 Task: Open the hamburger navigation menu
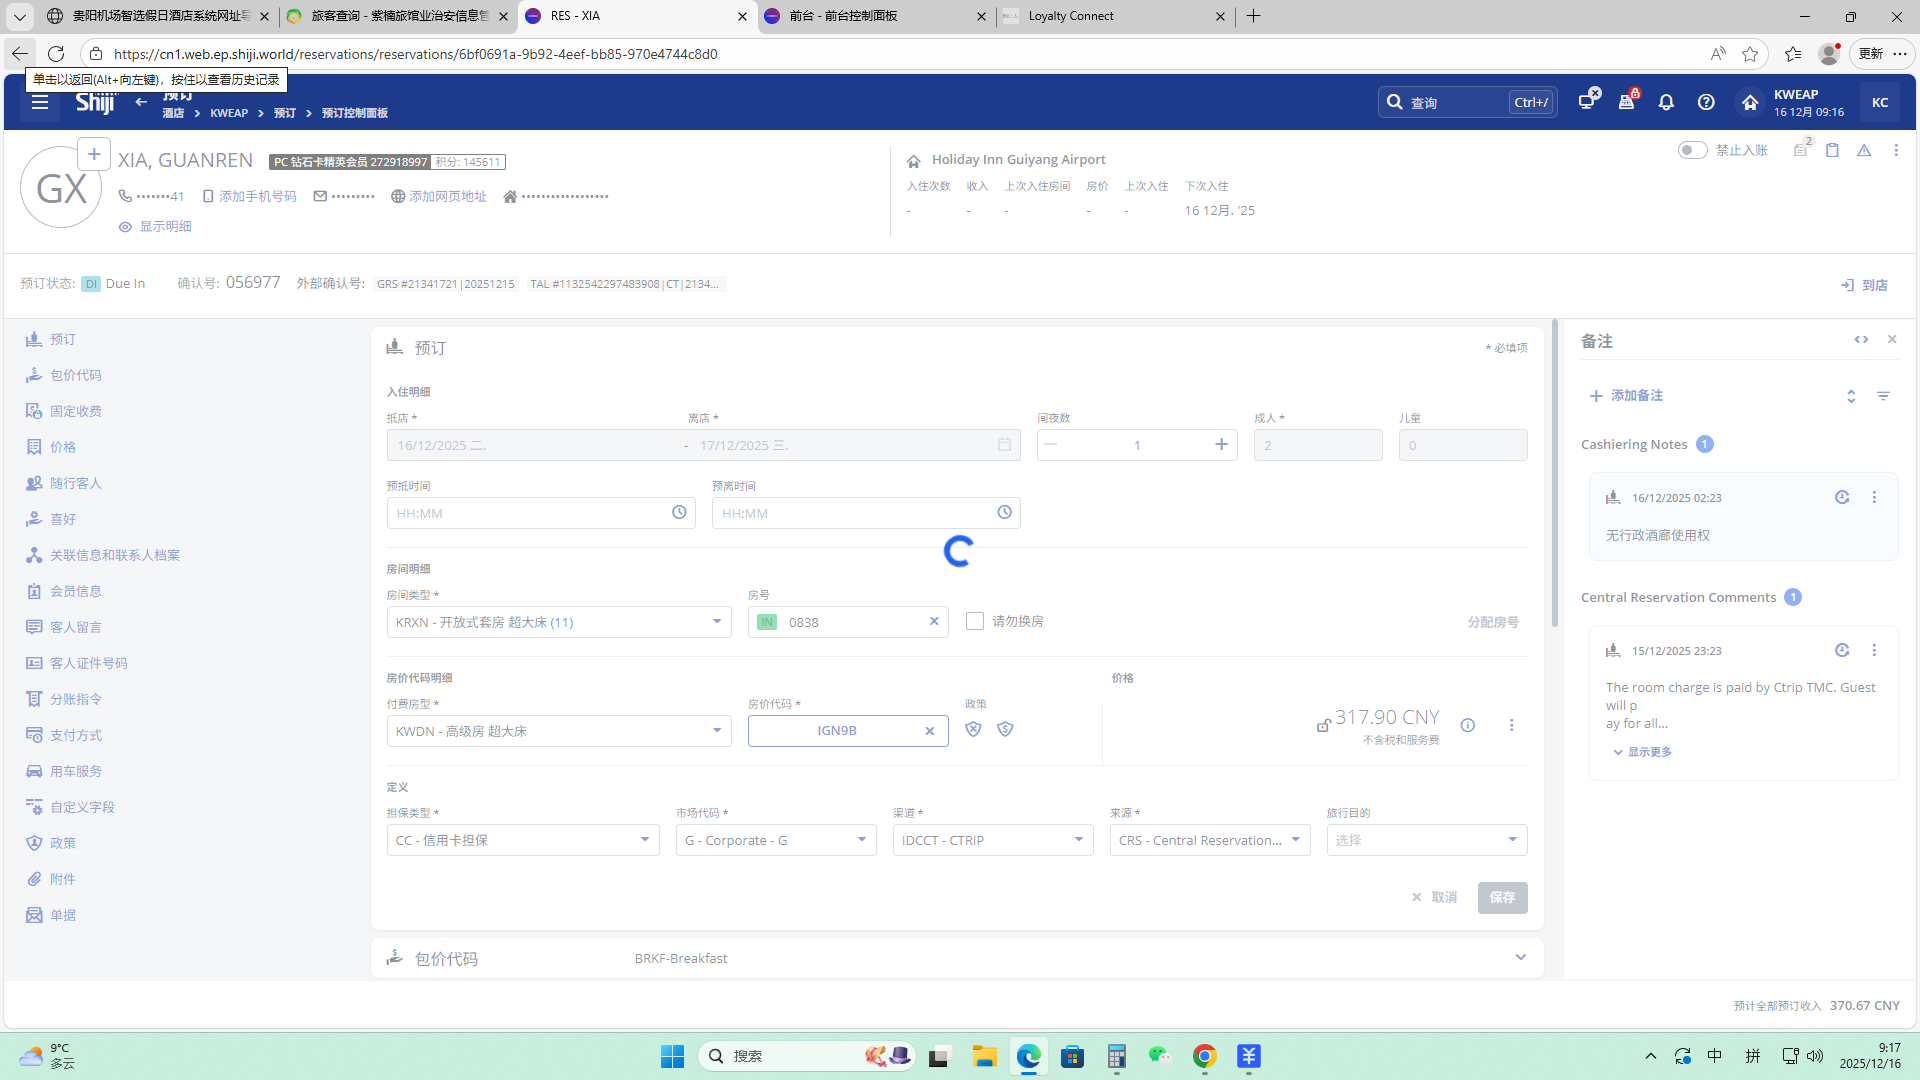[40, 102]
